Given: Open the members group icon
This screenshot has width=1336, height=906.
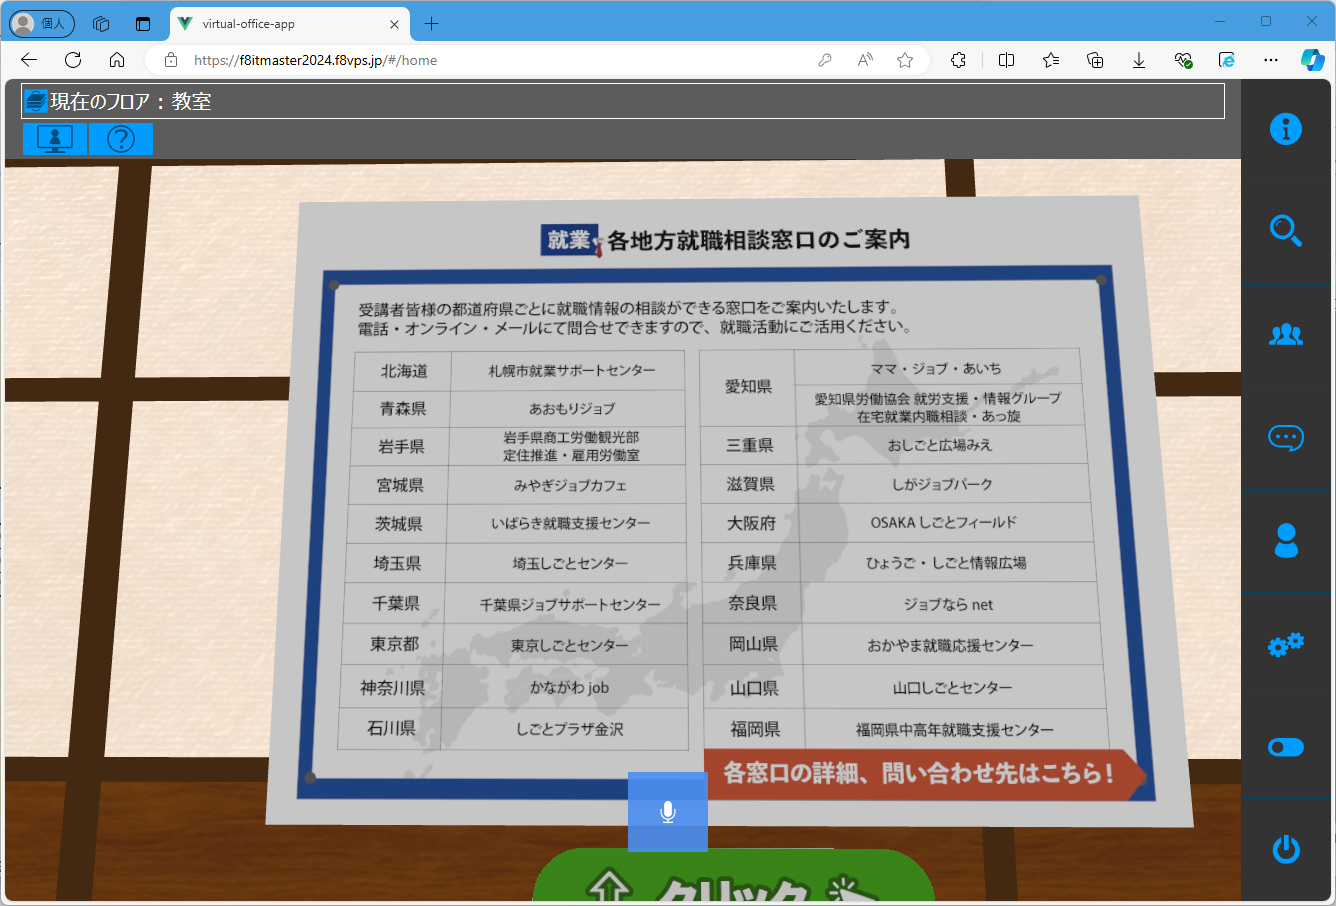Looking at the screenshot, I should click(1286, 335).
